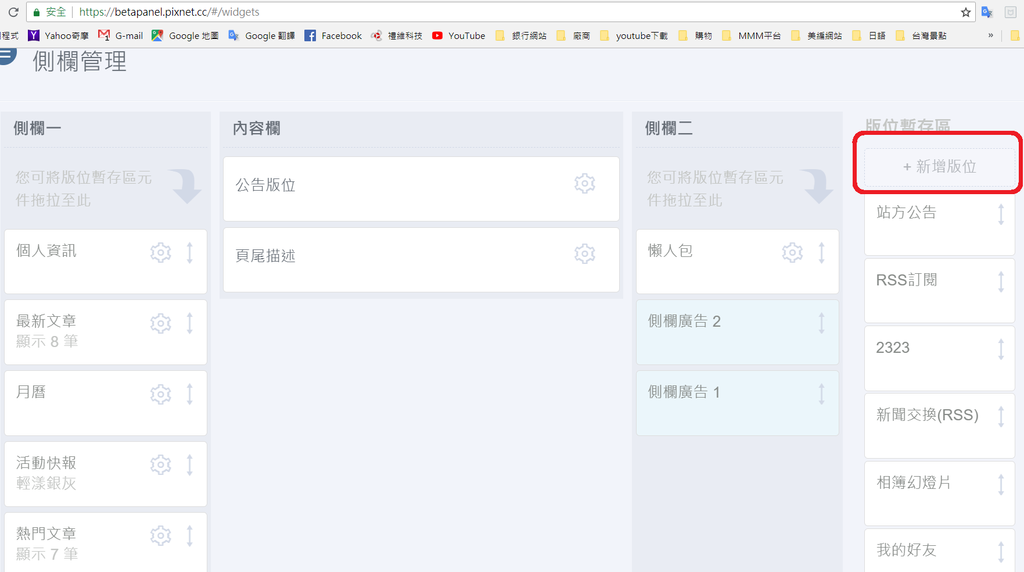The width and height of the screenshot is (1024, 572).
Task: Open settings gear for 最新文章 widget
Action: coord(161,323)
